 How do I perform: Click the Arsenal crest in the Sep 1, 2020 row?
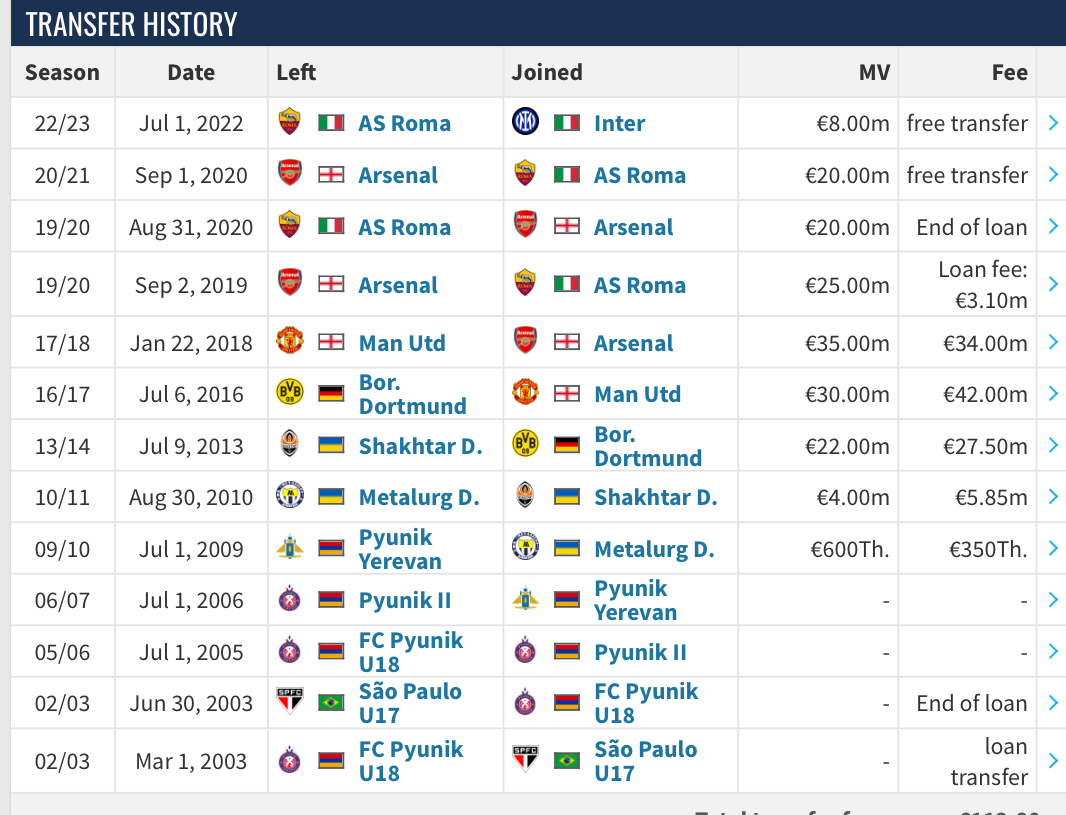tap(290, 173)
